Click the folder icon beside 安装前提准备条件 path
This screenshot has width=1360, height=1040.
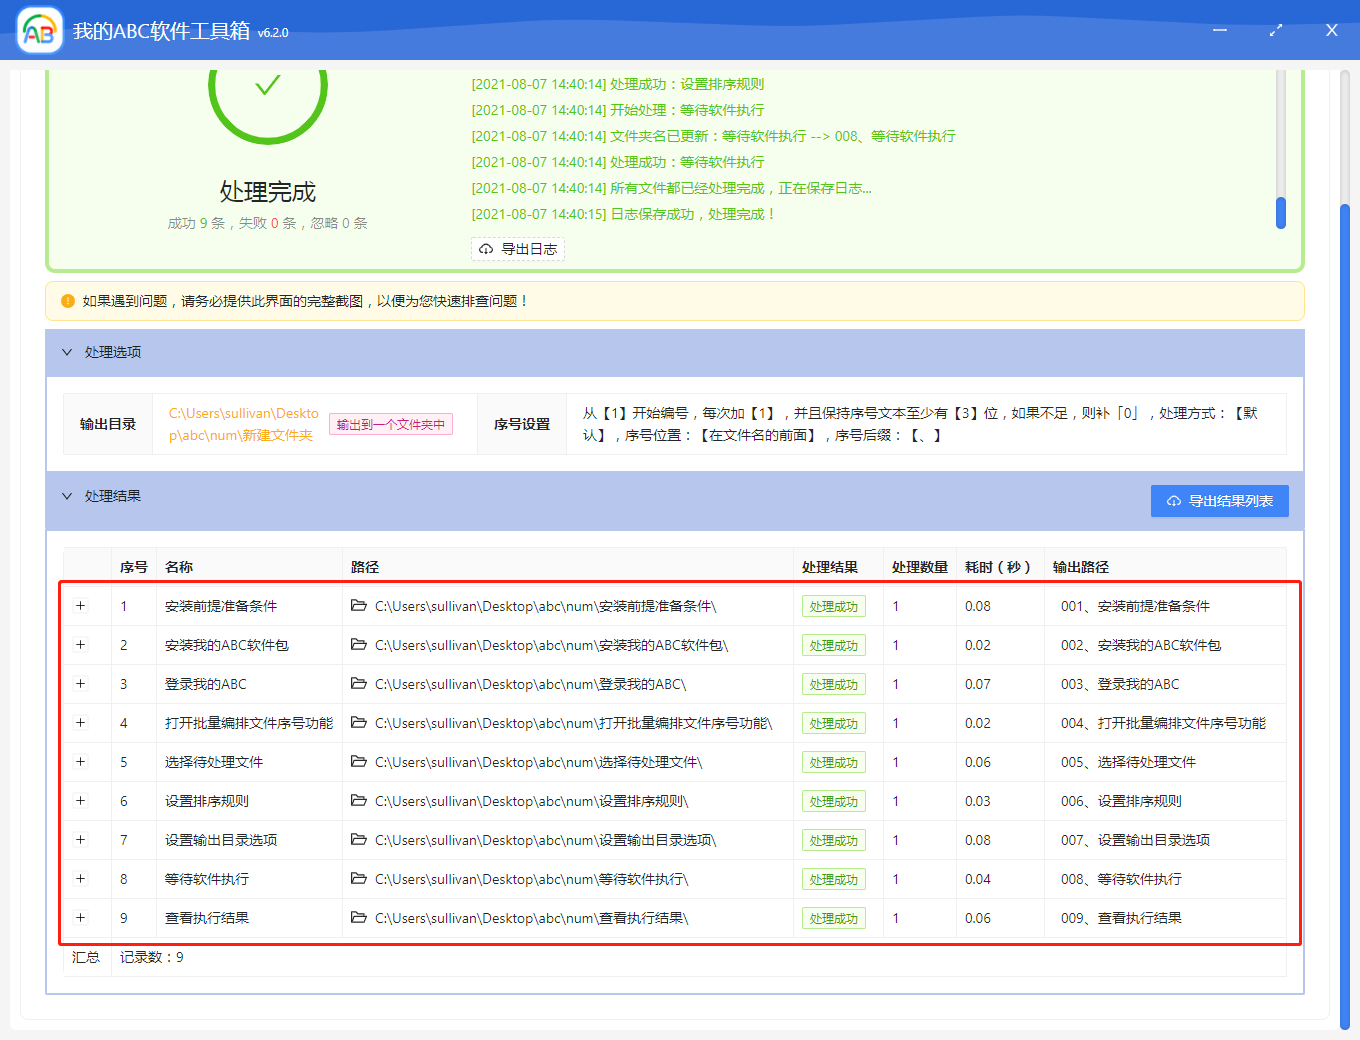pyautogui.click(x=360, y=606)
